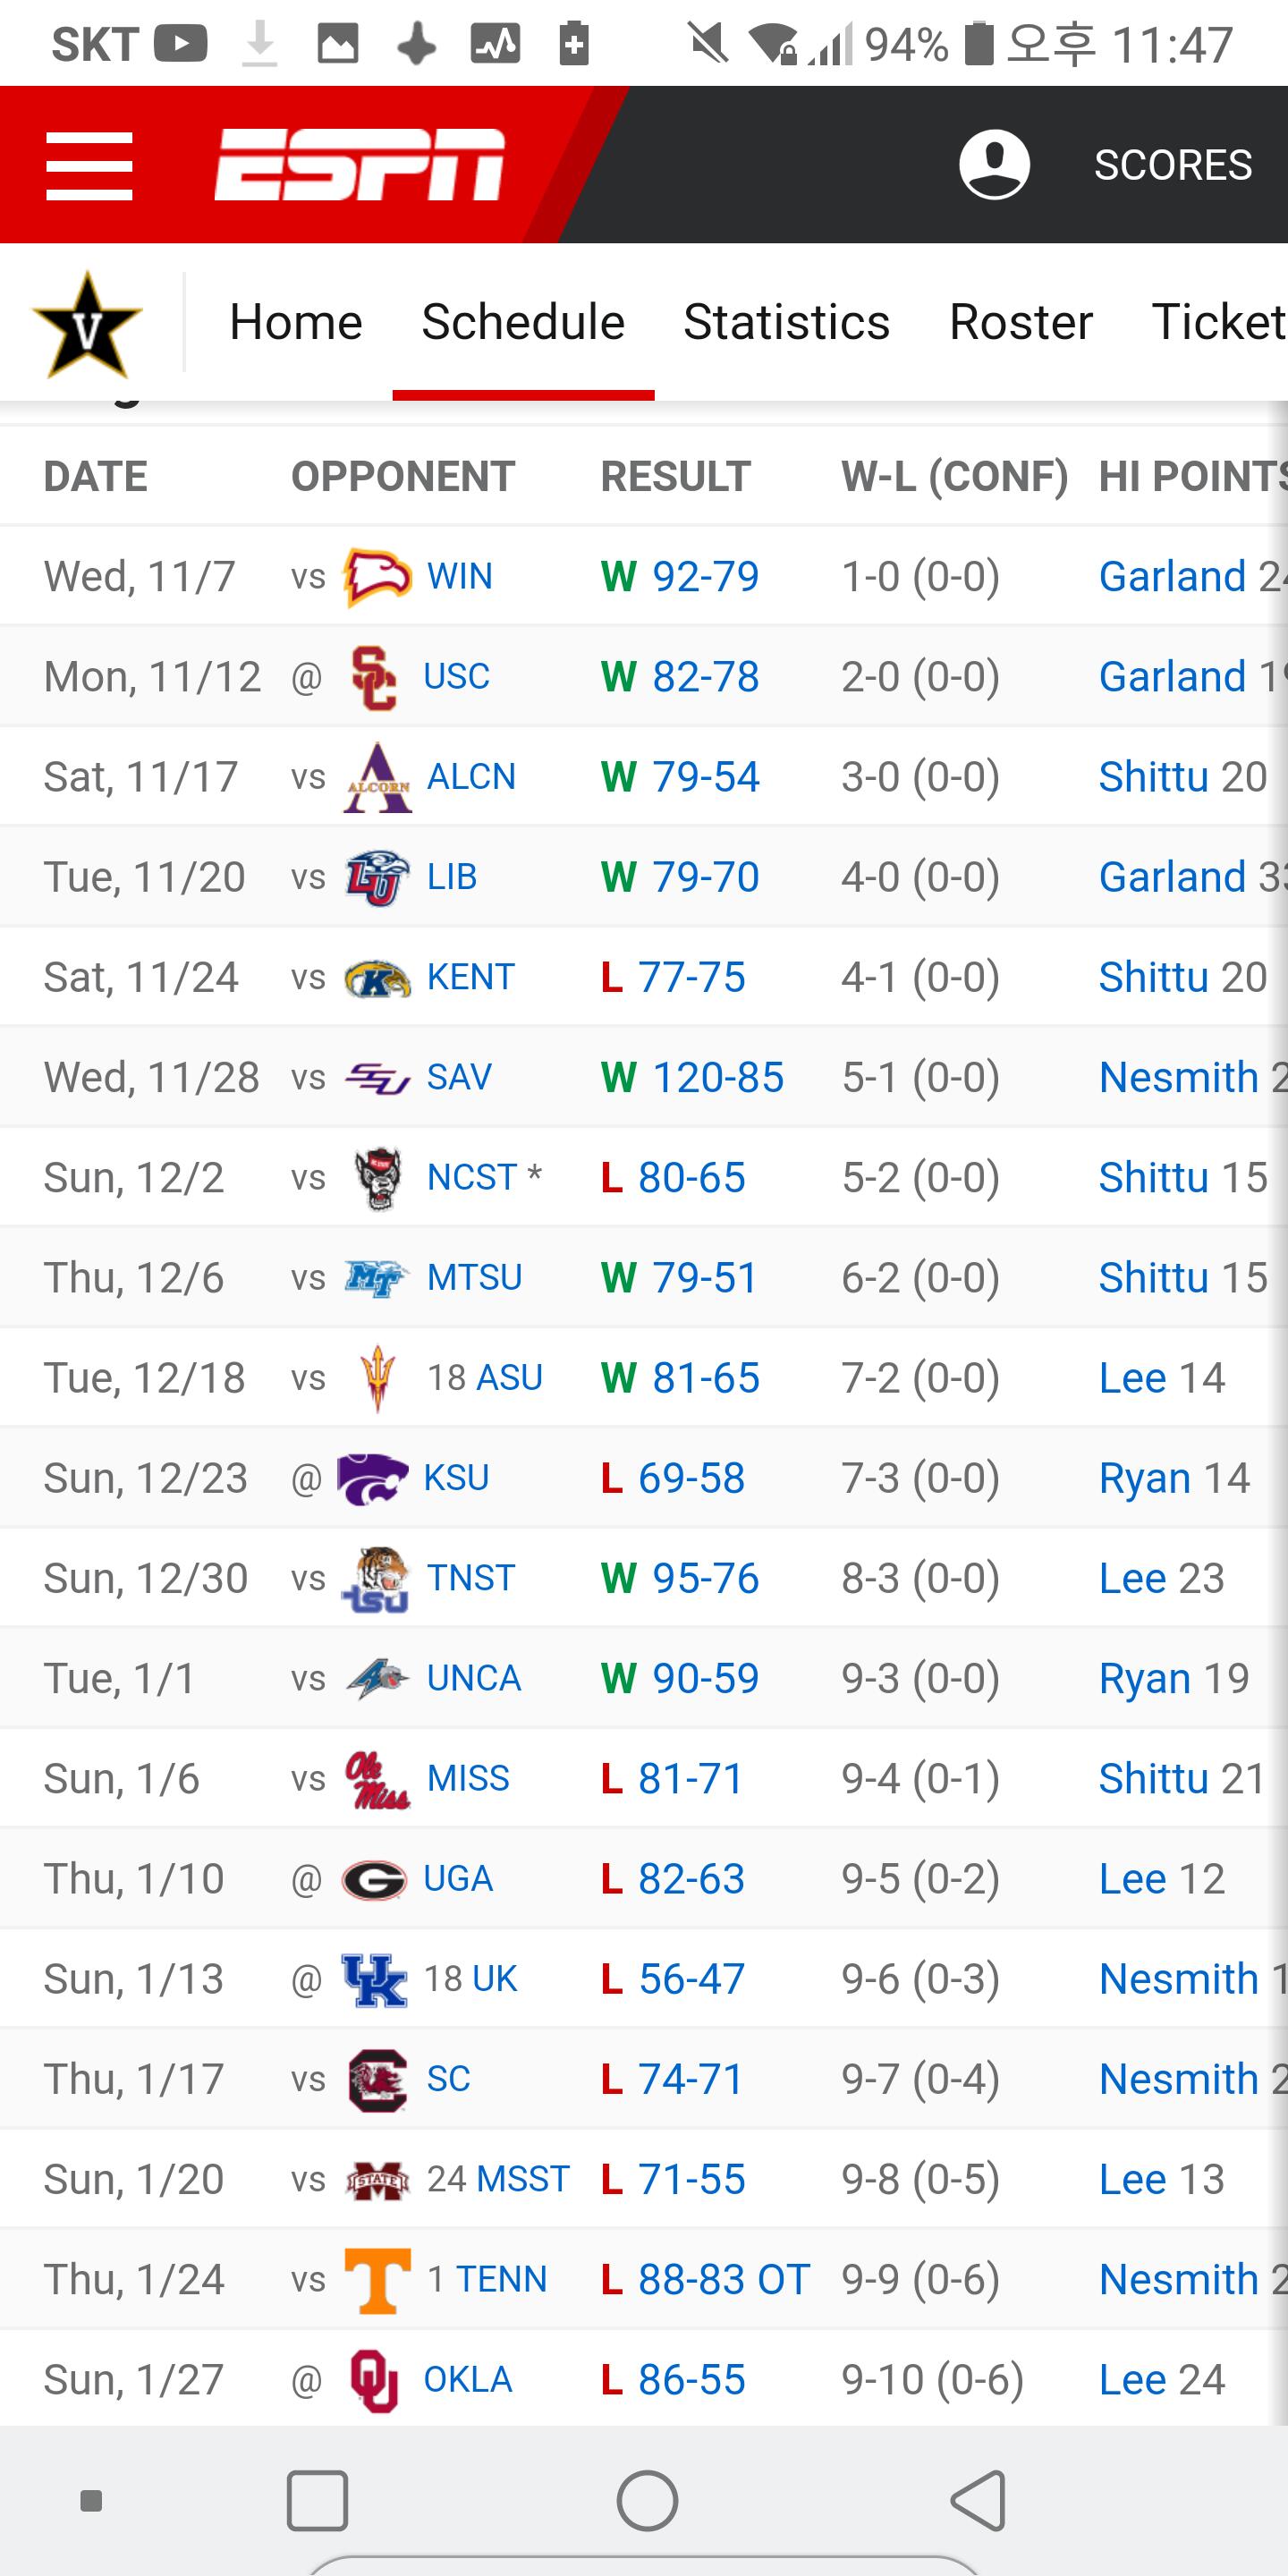Image resolution: width=1288 pixels, height=2576 pixels.
Task: Tap the Vanderbilt star team logo
Action: click(x=88, y=325)
